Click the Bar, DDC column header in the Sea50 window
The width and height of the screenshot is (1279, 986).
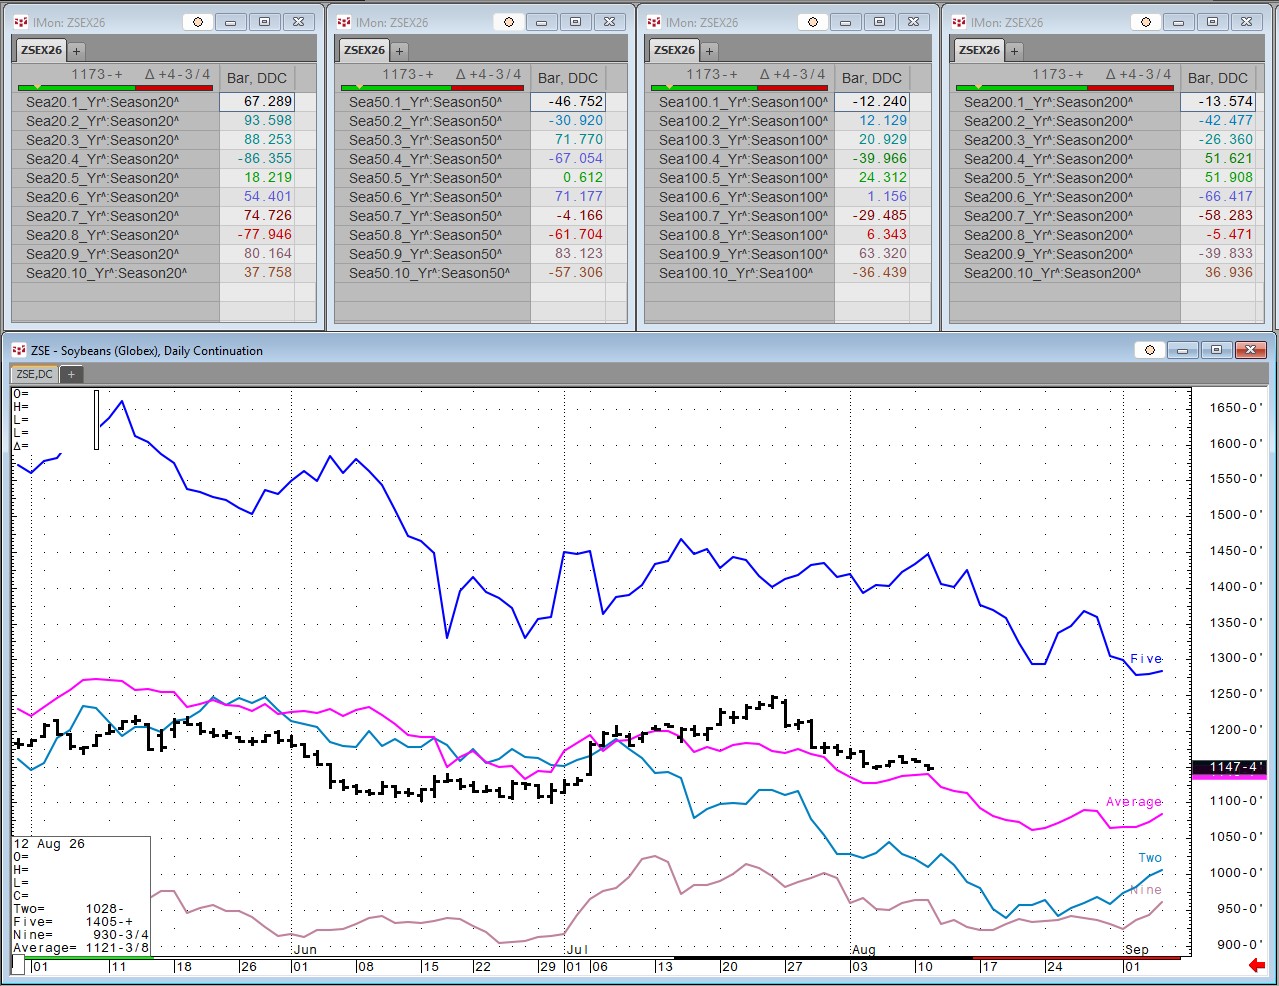tap(568, 78)
